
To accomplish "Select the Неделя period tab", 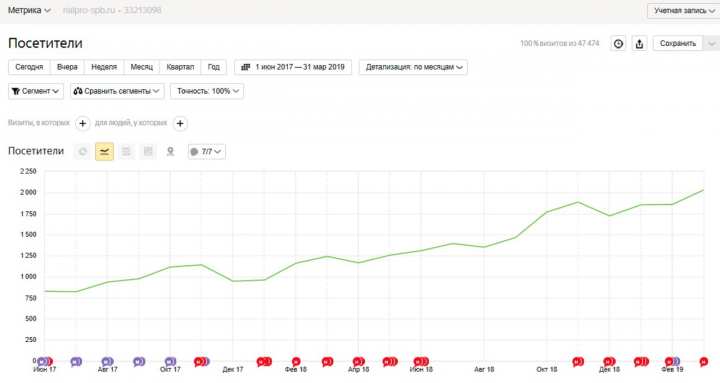I will tap(104, 67).
